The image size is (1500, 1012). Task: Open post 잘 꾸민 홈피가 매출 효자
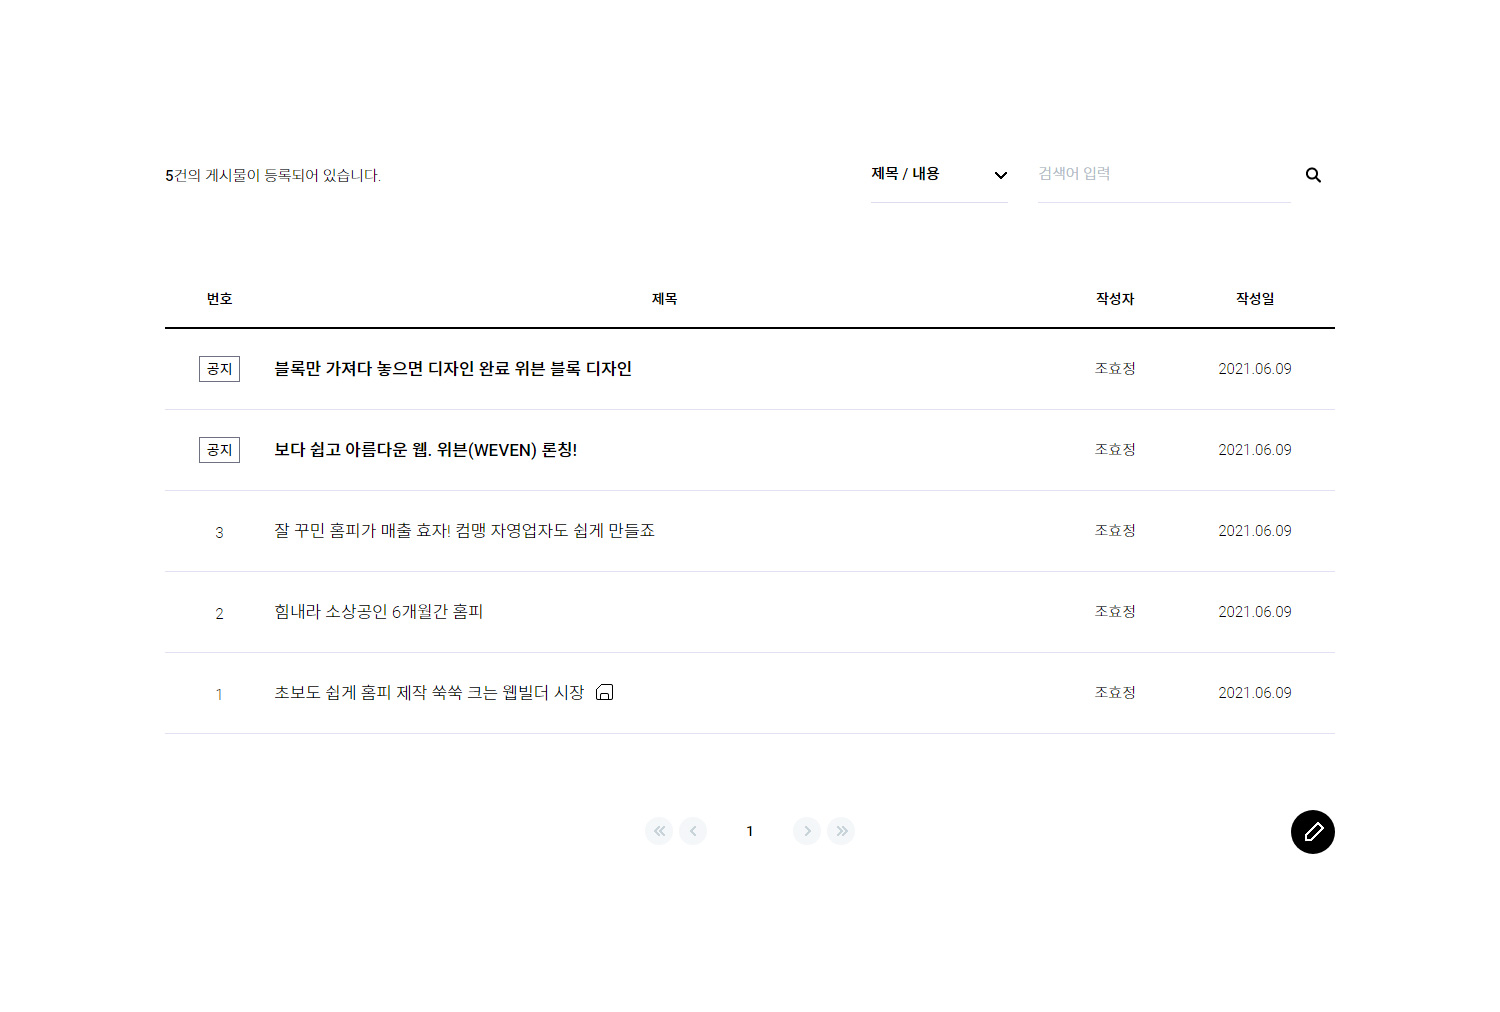(x=465, y=531)
